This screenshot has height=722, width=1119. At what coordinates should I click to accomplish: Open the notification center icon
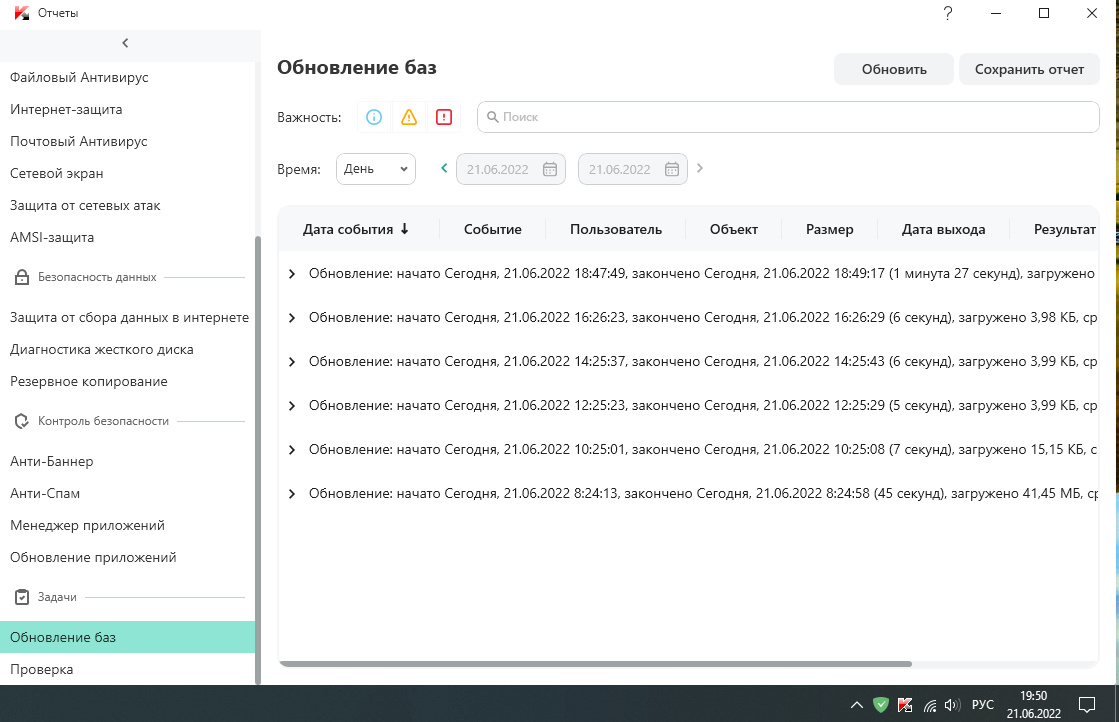pyautogui.click(x=1087, y=705)
